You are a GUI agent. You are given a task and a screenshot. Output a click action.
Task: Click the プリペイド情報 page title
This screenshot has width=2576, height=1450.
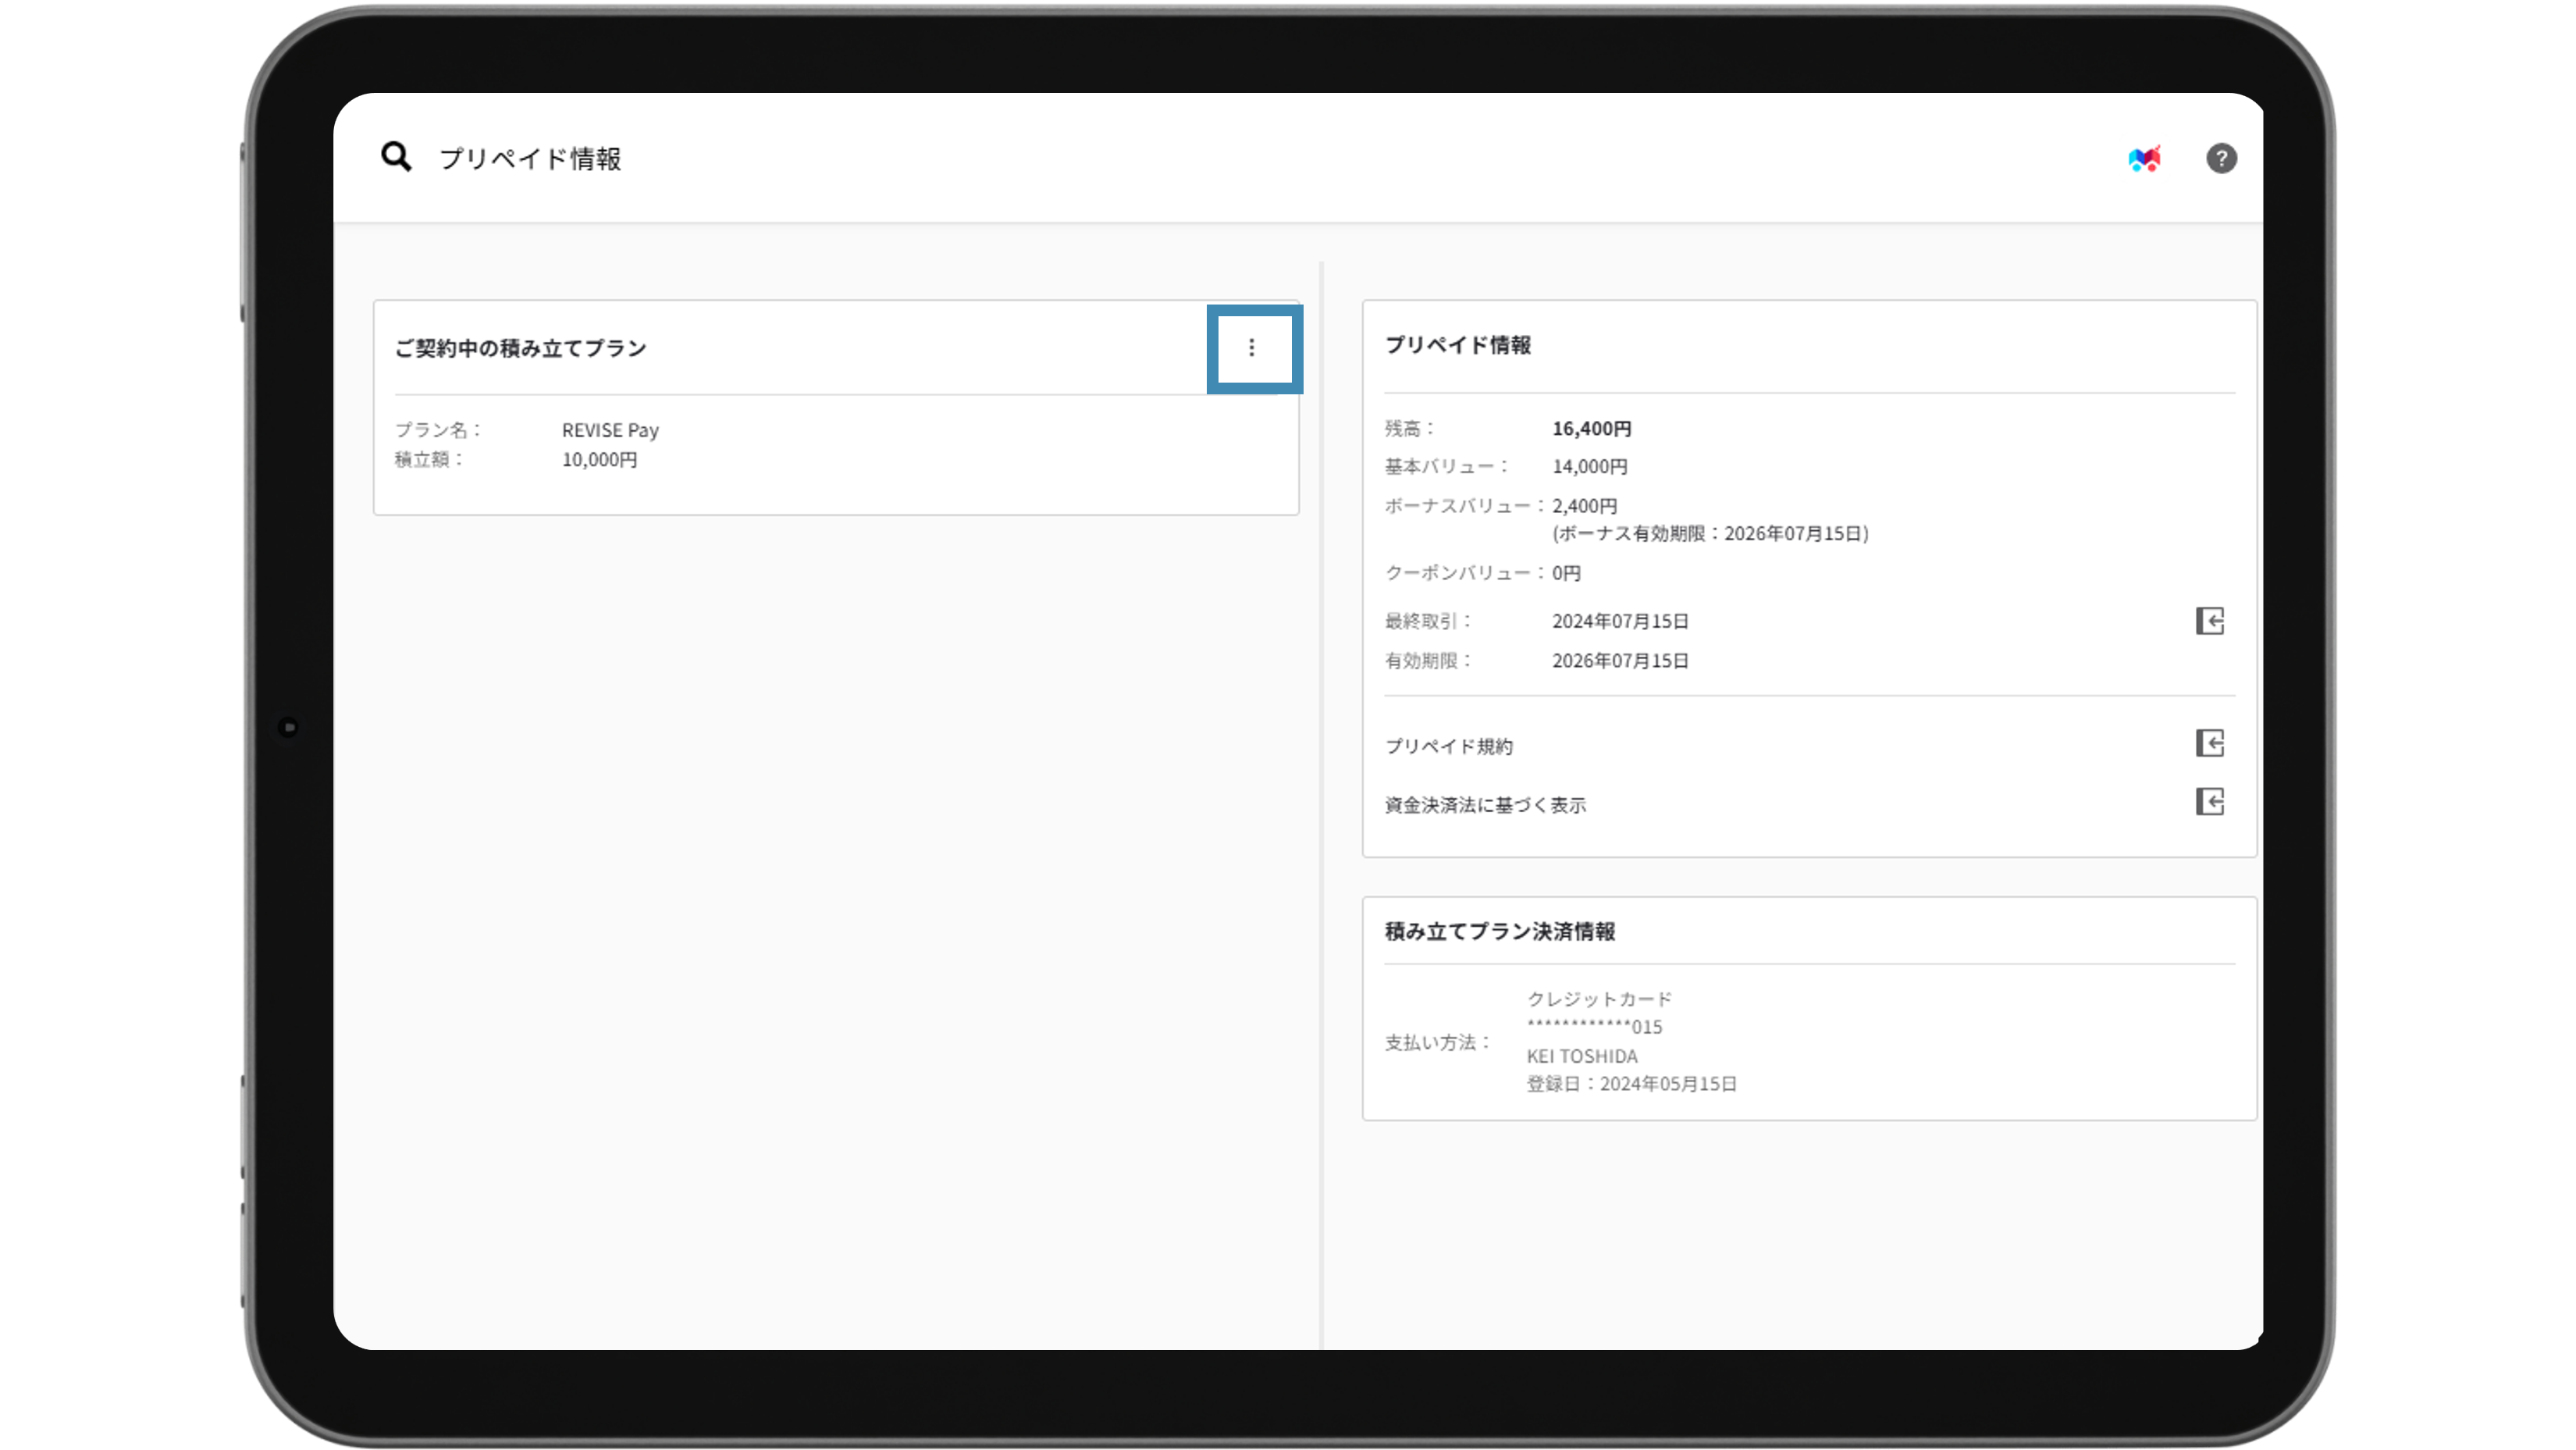530,159
